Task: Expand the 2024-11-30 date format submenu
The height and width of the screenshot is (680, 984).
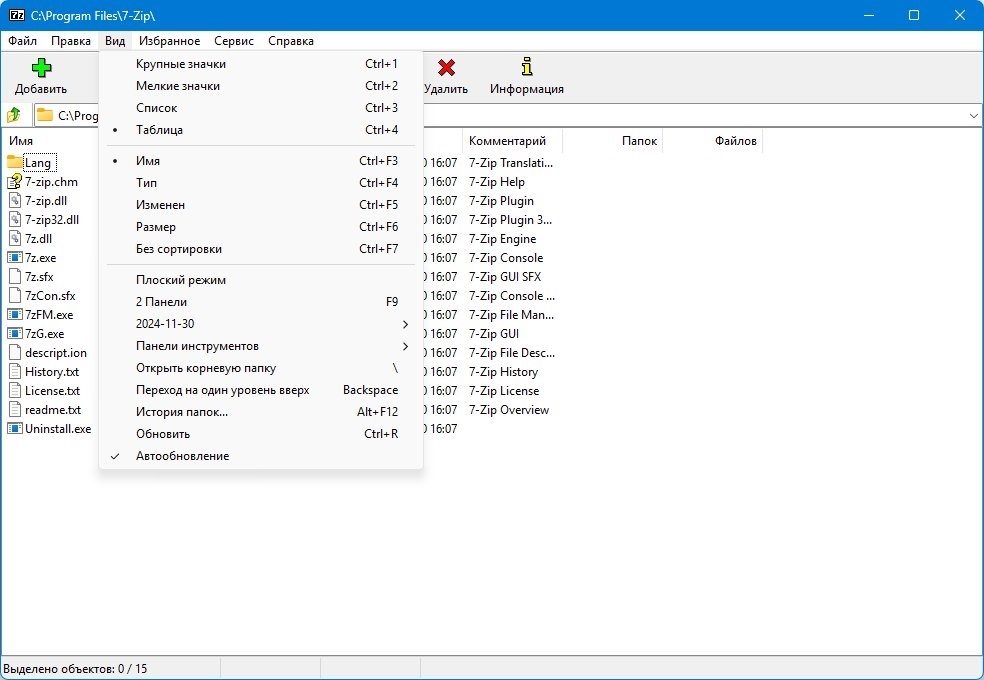Action: (x=260, y=324)
